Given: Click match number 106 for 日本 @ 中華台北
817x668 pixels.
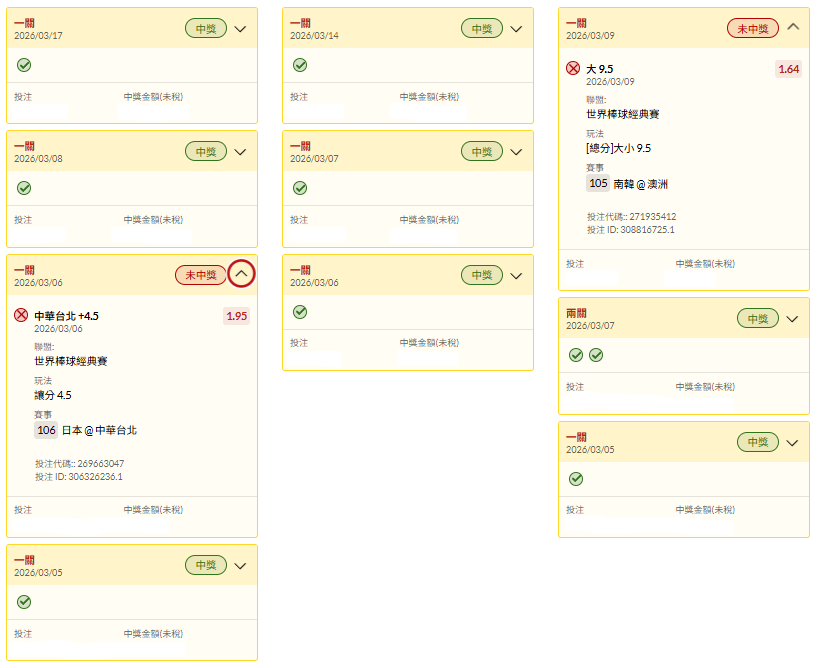Looking at the screenshot, I should pos(46,430).
